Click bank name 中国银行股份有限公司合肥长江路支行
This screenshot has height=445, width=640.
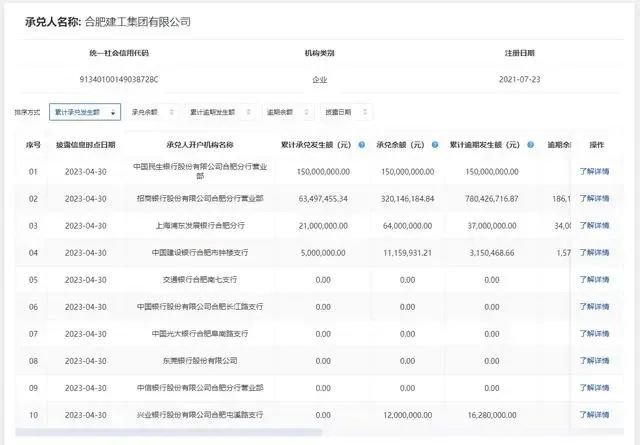200,307
